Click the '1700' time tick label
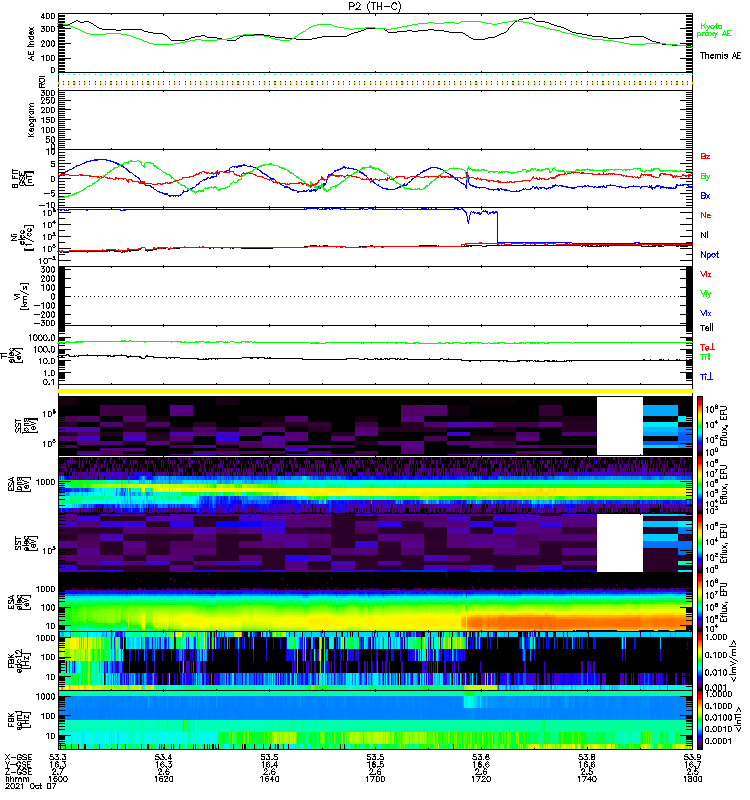The image size is (750, 800). (375, 779)
